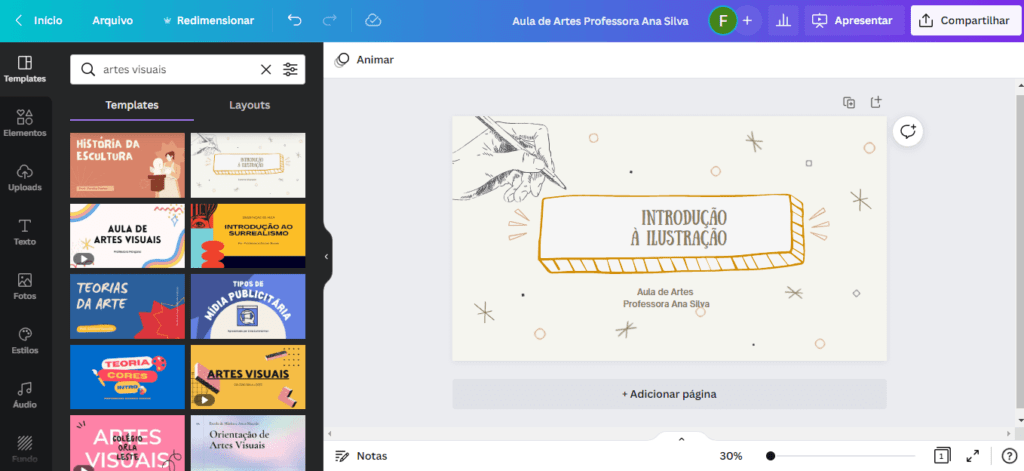Click the redo arrow icon
Screen dimensions: 1024x471
click(x=330, y=21)
